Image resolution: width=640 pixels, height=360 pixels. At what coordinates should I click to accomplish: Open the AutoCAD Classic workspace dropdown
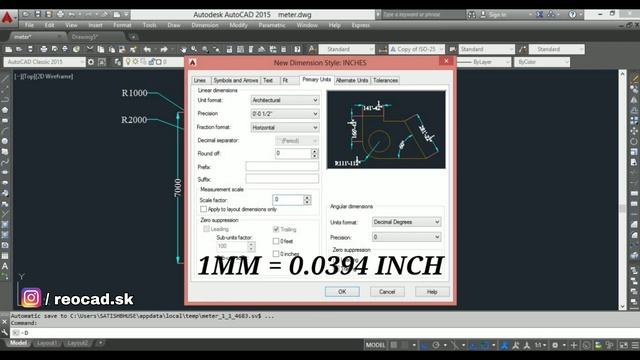pos(45,62)
